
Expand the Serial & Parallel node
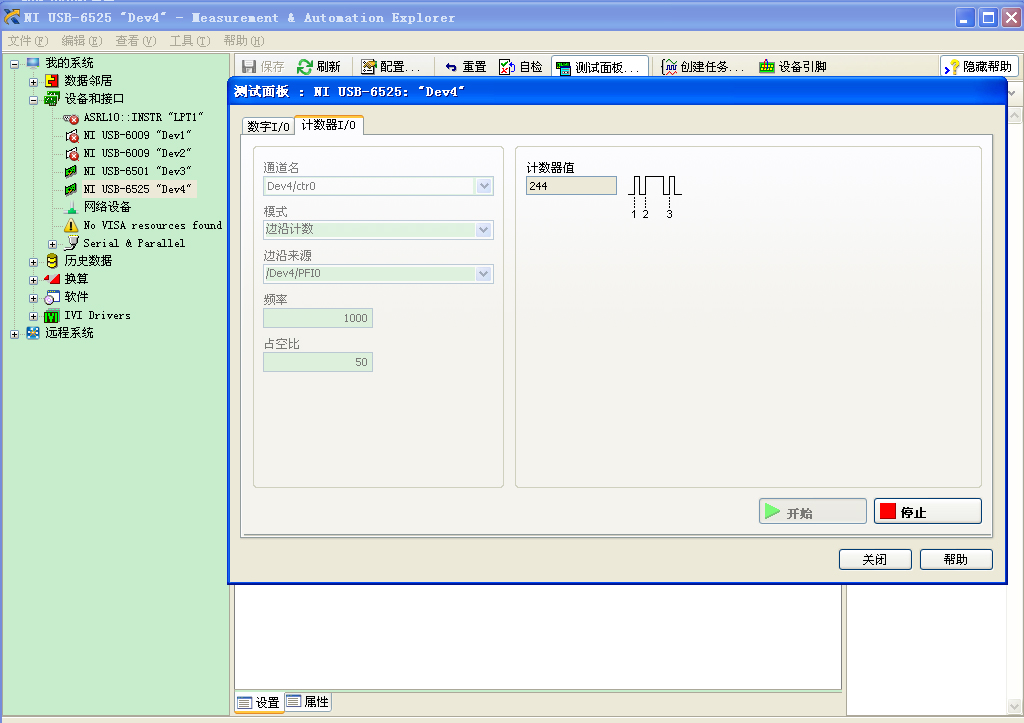[52, 244]
